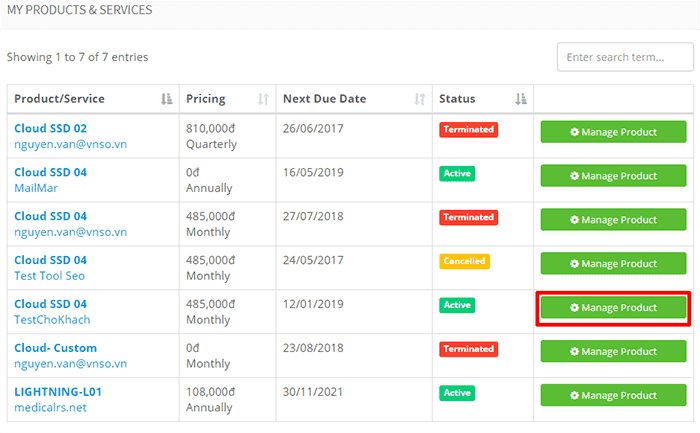Open Cloud SSD 04 link above TestChoKhach
The image size is (700, 433).
click(50, 304)
